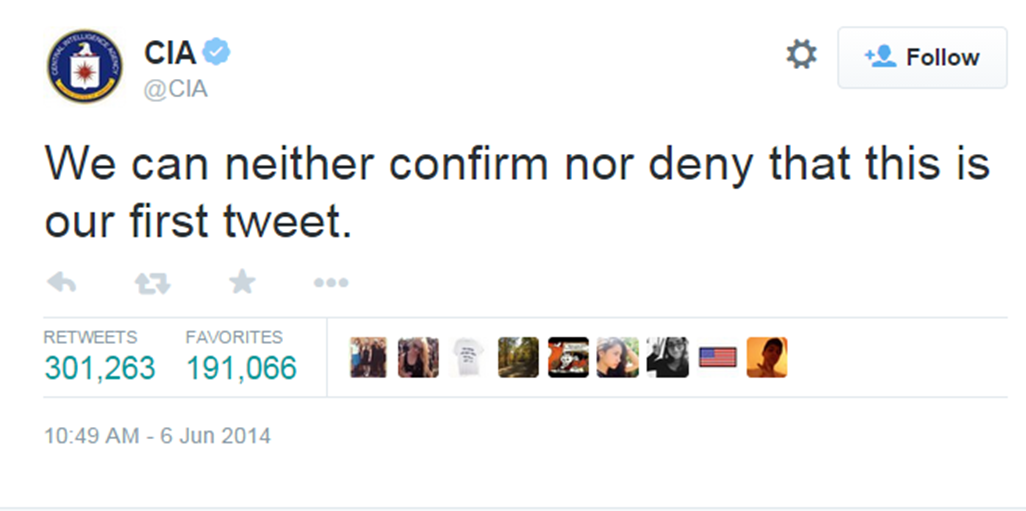This screenshot has width=1026, height=511.
Task: Expand the three-dot more options menu
Action: (330, 283)
